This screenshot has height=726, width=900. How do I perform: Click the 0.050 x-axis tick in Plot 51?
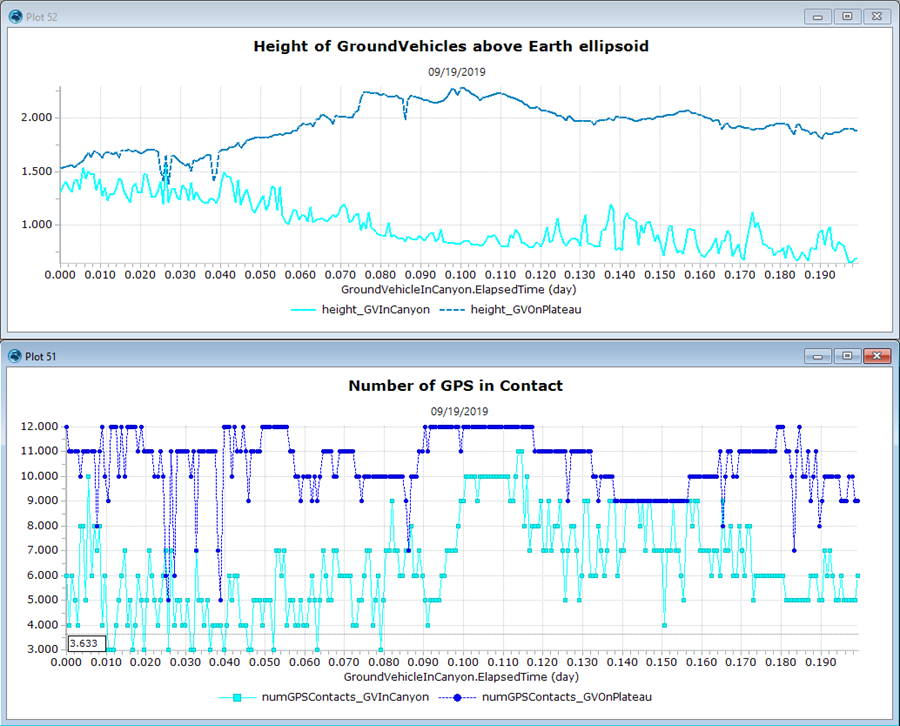click(265, 662)
